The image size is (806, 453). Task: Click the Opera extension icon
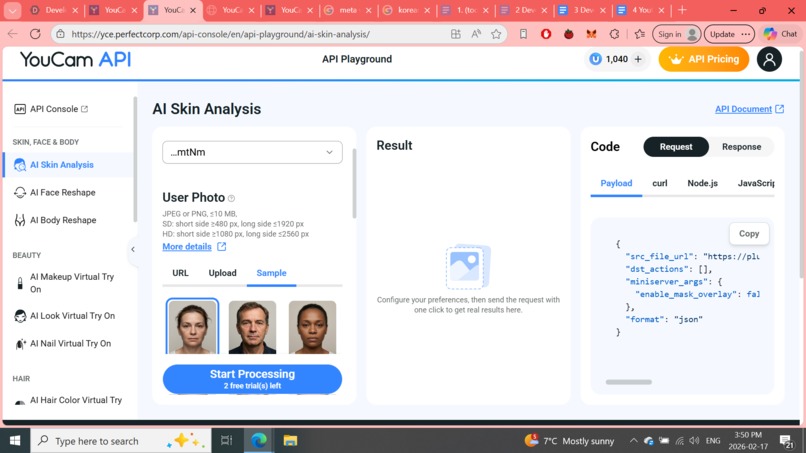pos(546,34)
